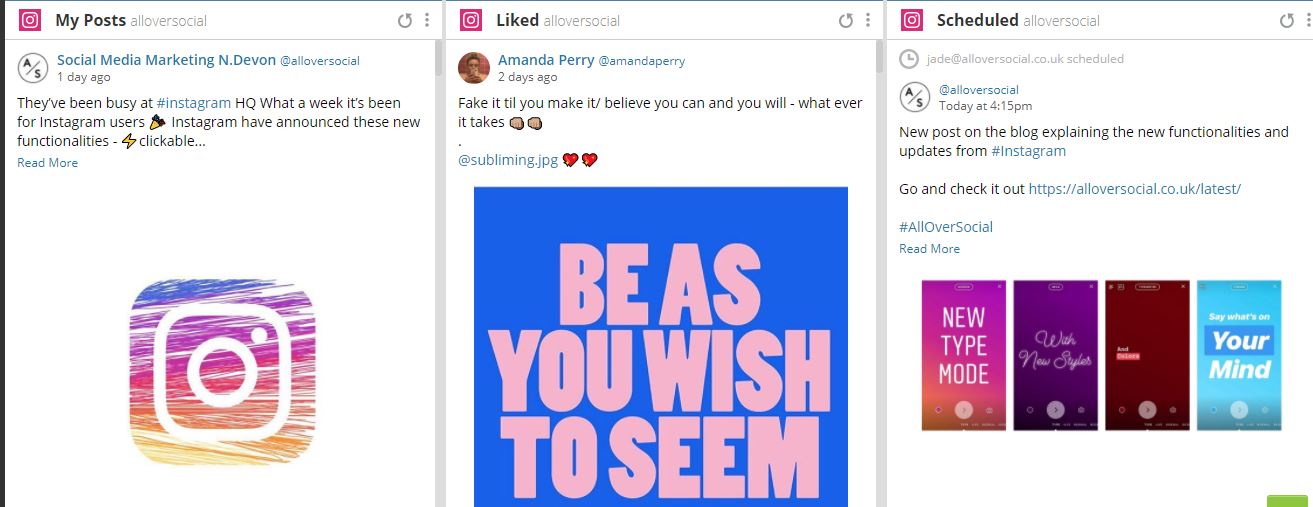The height and width of the screenshot is (507, 1313).
Task: Refresh the My Posts stream
Action: pos(405,20)
